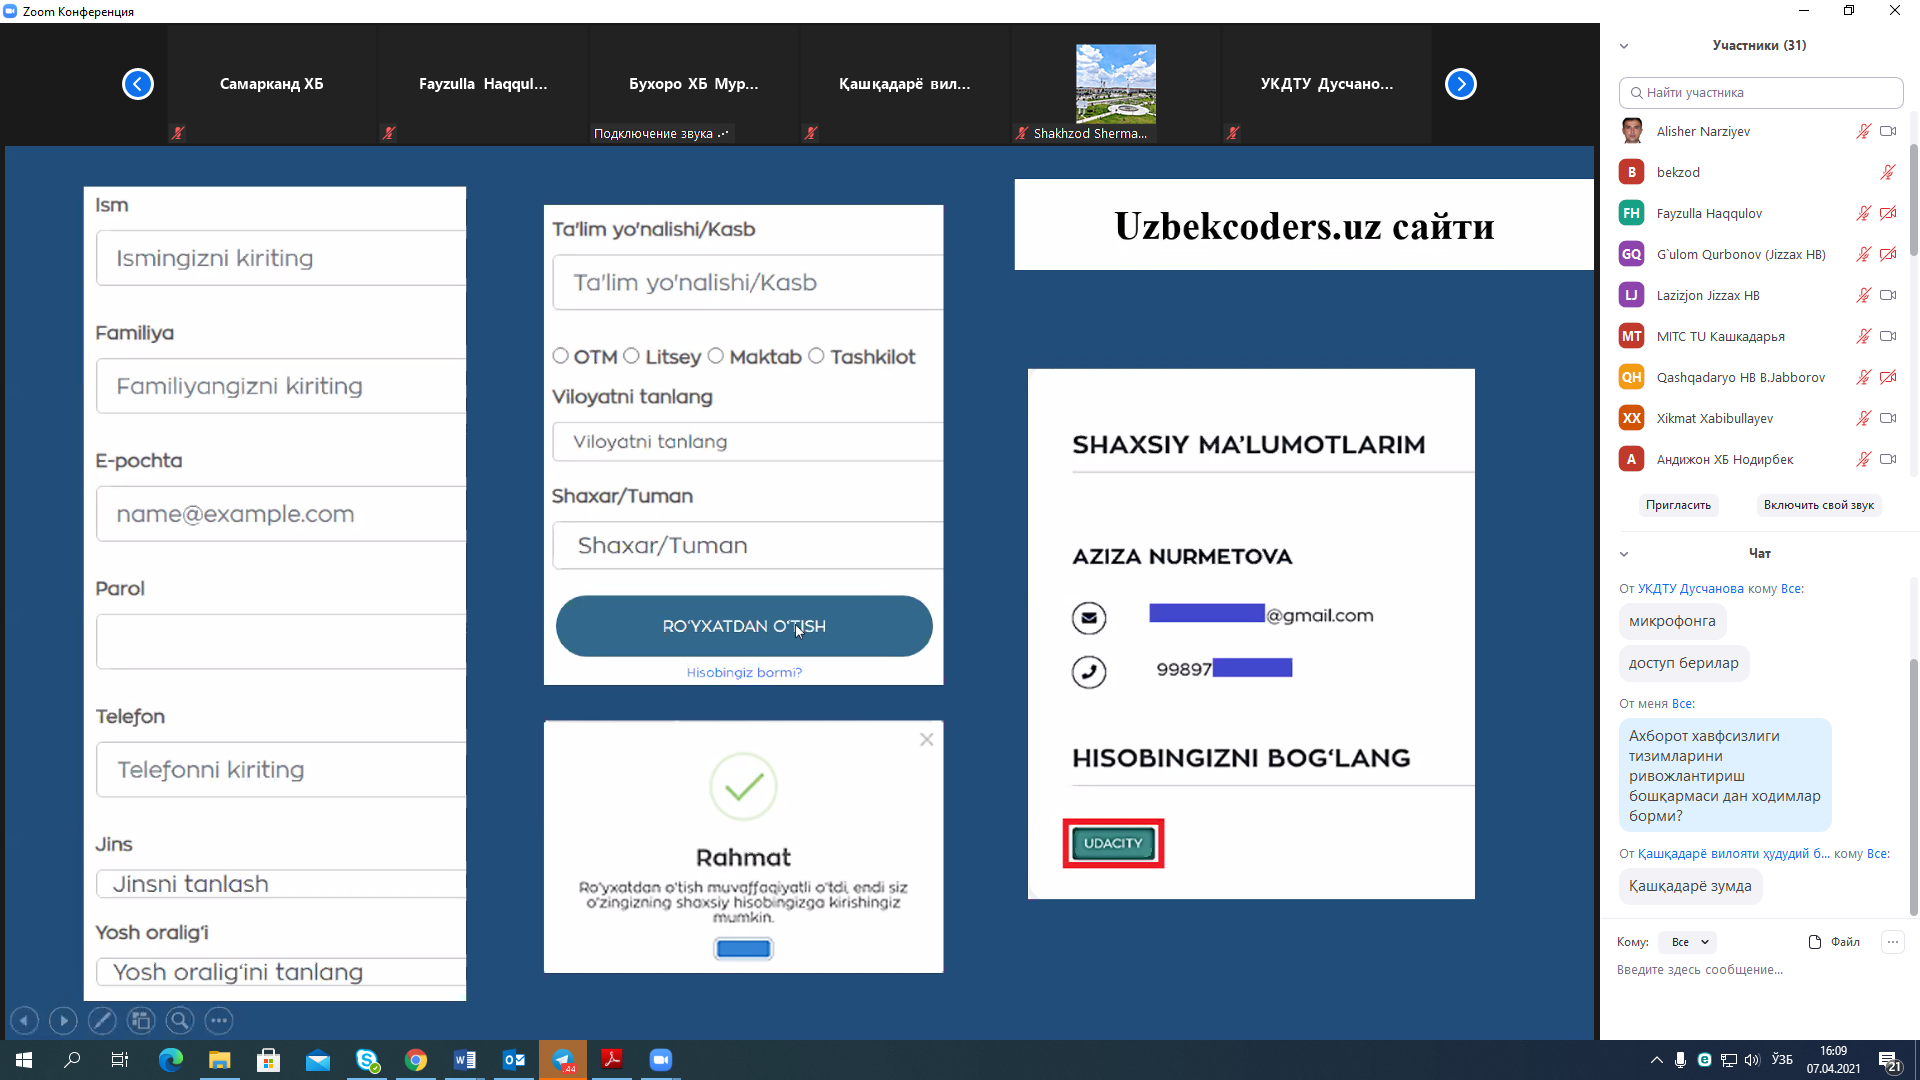Click the УЗБ keyboard language indicator
This screenshot has height=1080, width=1920.
pos(1782,1060)
